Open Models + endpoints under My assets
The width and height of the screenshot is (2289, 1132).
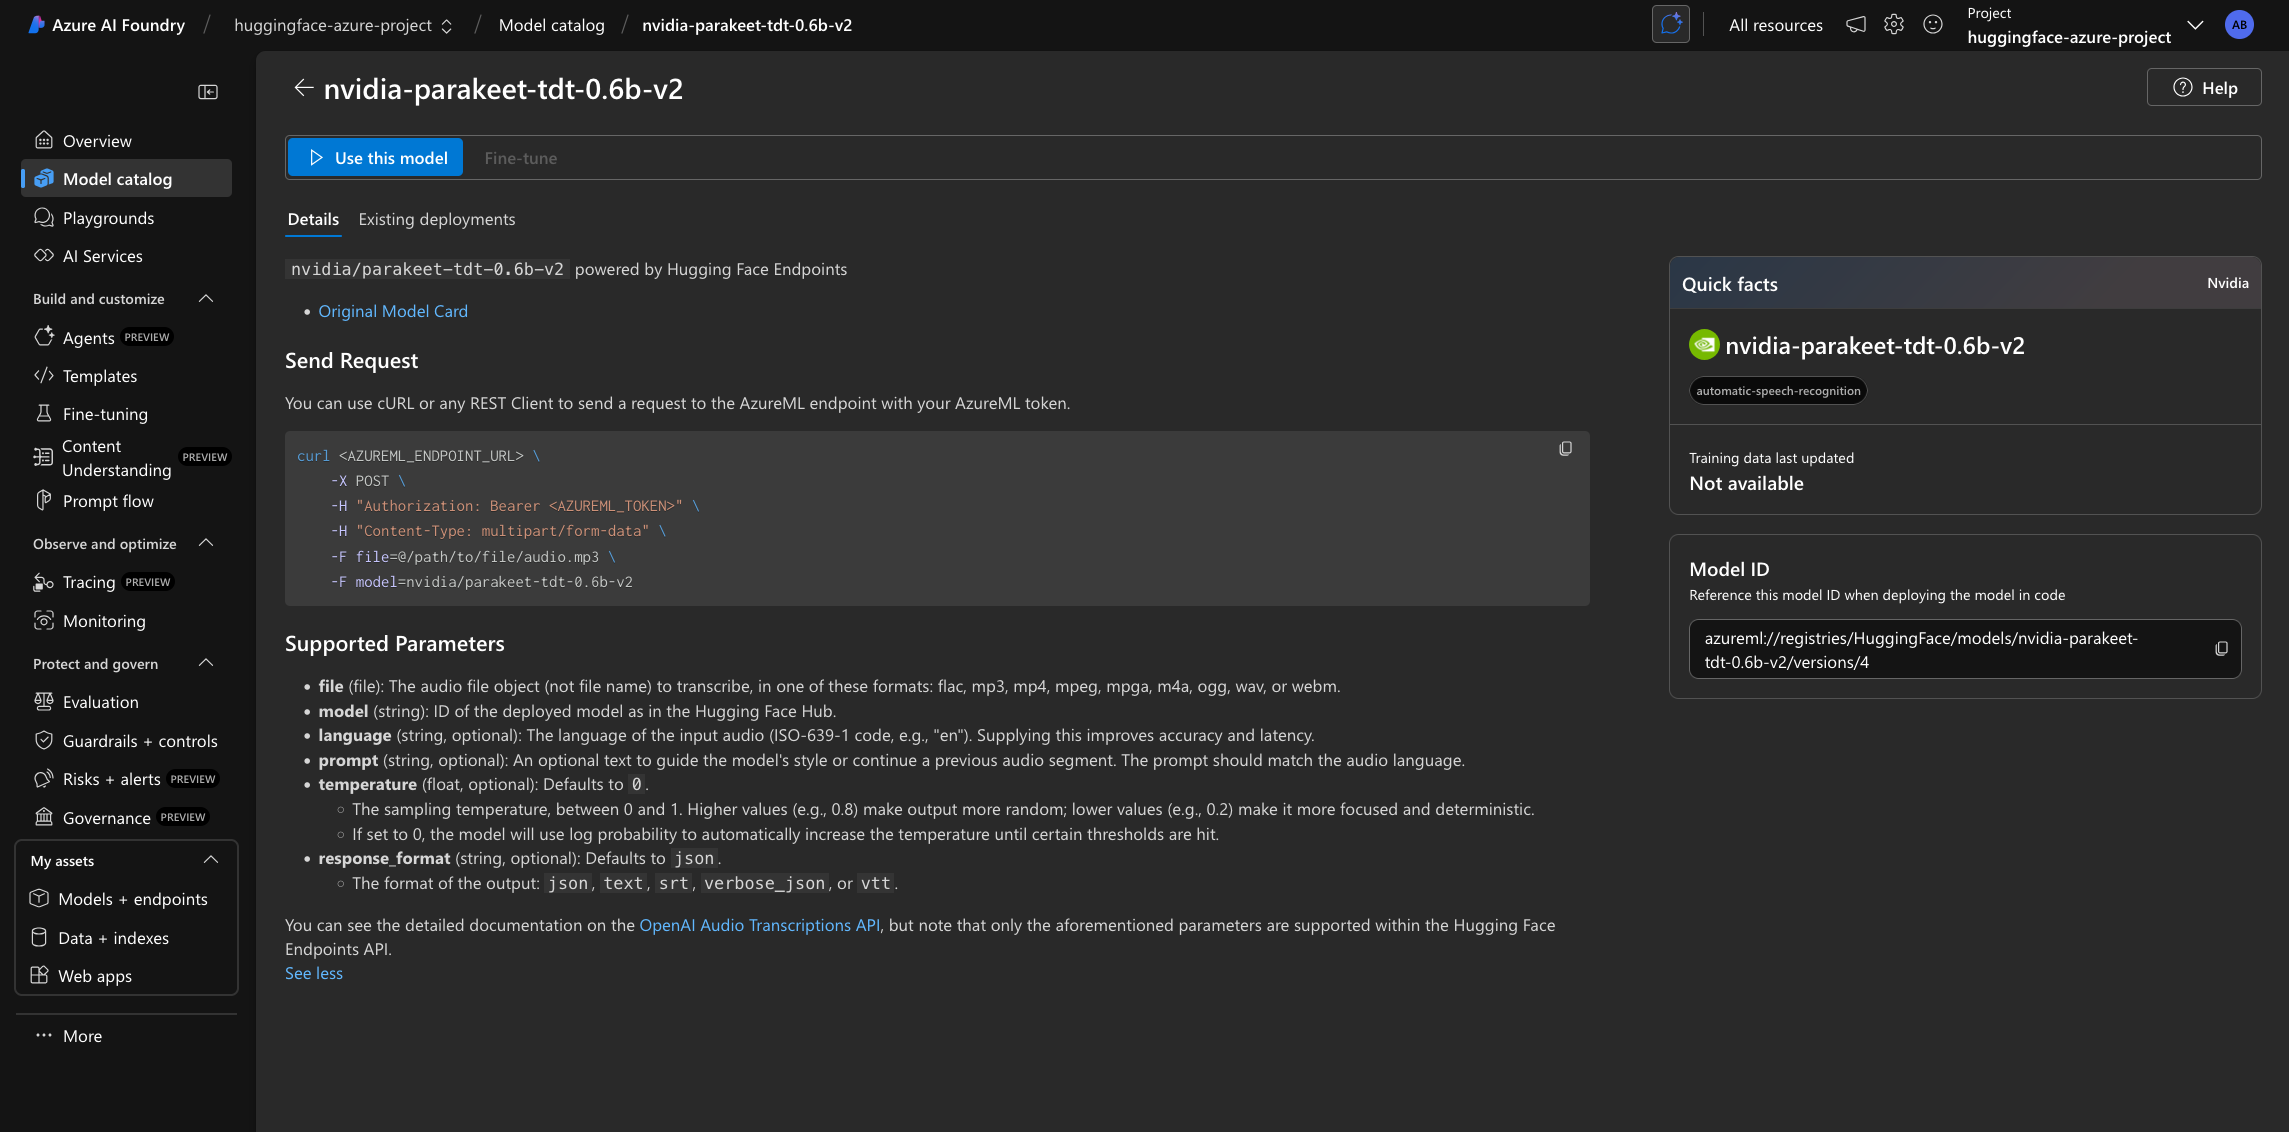(x=134, y=898)
